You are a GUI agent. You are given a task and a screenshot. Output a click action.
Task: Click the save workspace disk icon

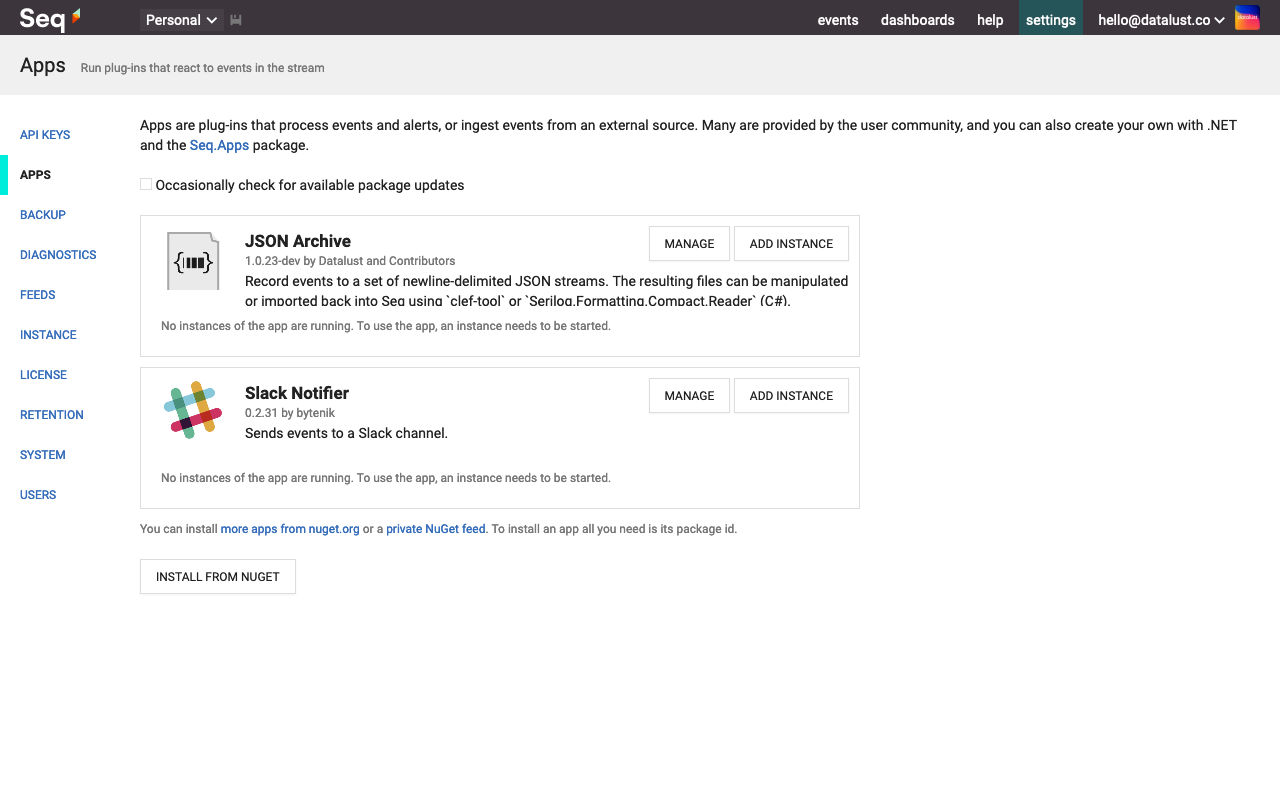pyautogui.click(x=236, y=20)
